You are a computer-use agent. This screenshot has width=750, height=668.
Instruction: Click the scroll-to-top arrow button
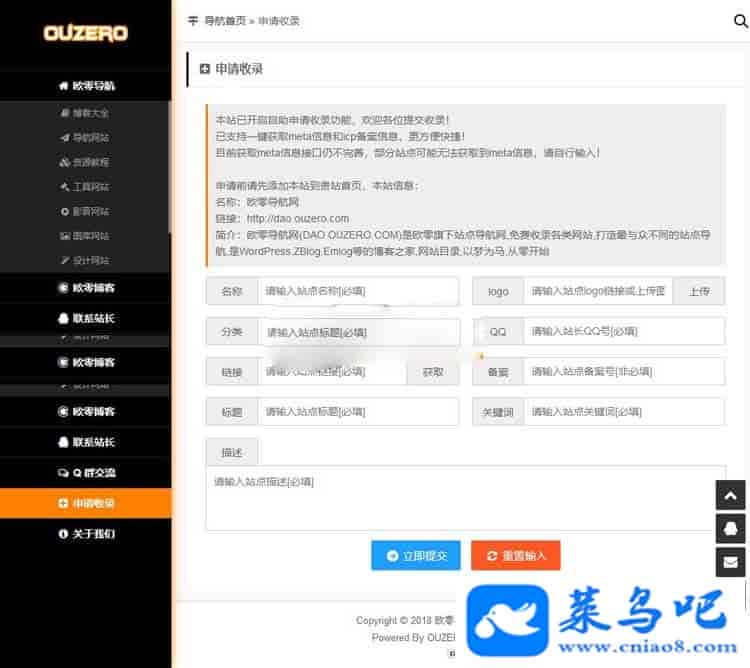[x=731, y=495]
